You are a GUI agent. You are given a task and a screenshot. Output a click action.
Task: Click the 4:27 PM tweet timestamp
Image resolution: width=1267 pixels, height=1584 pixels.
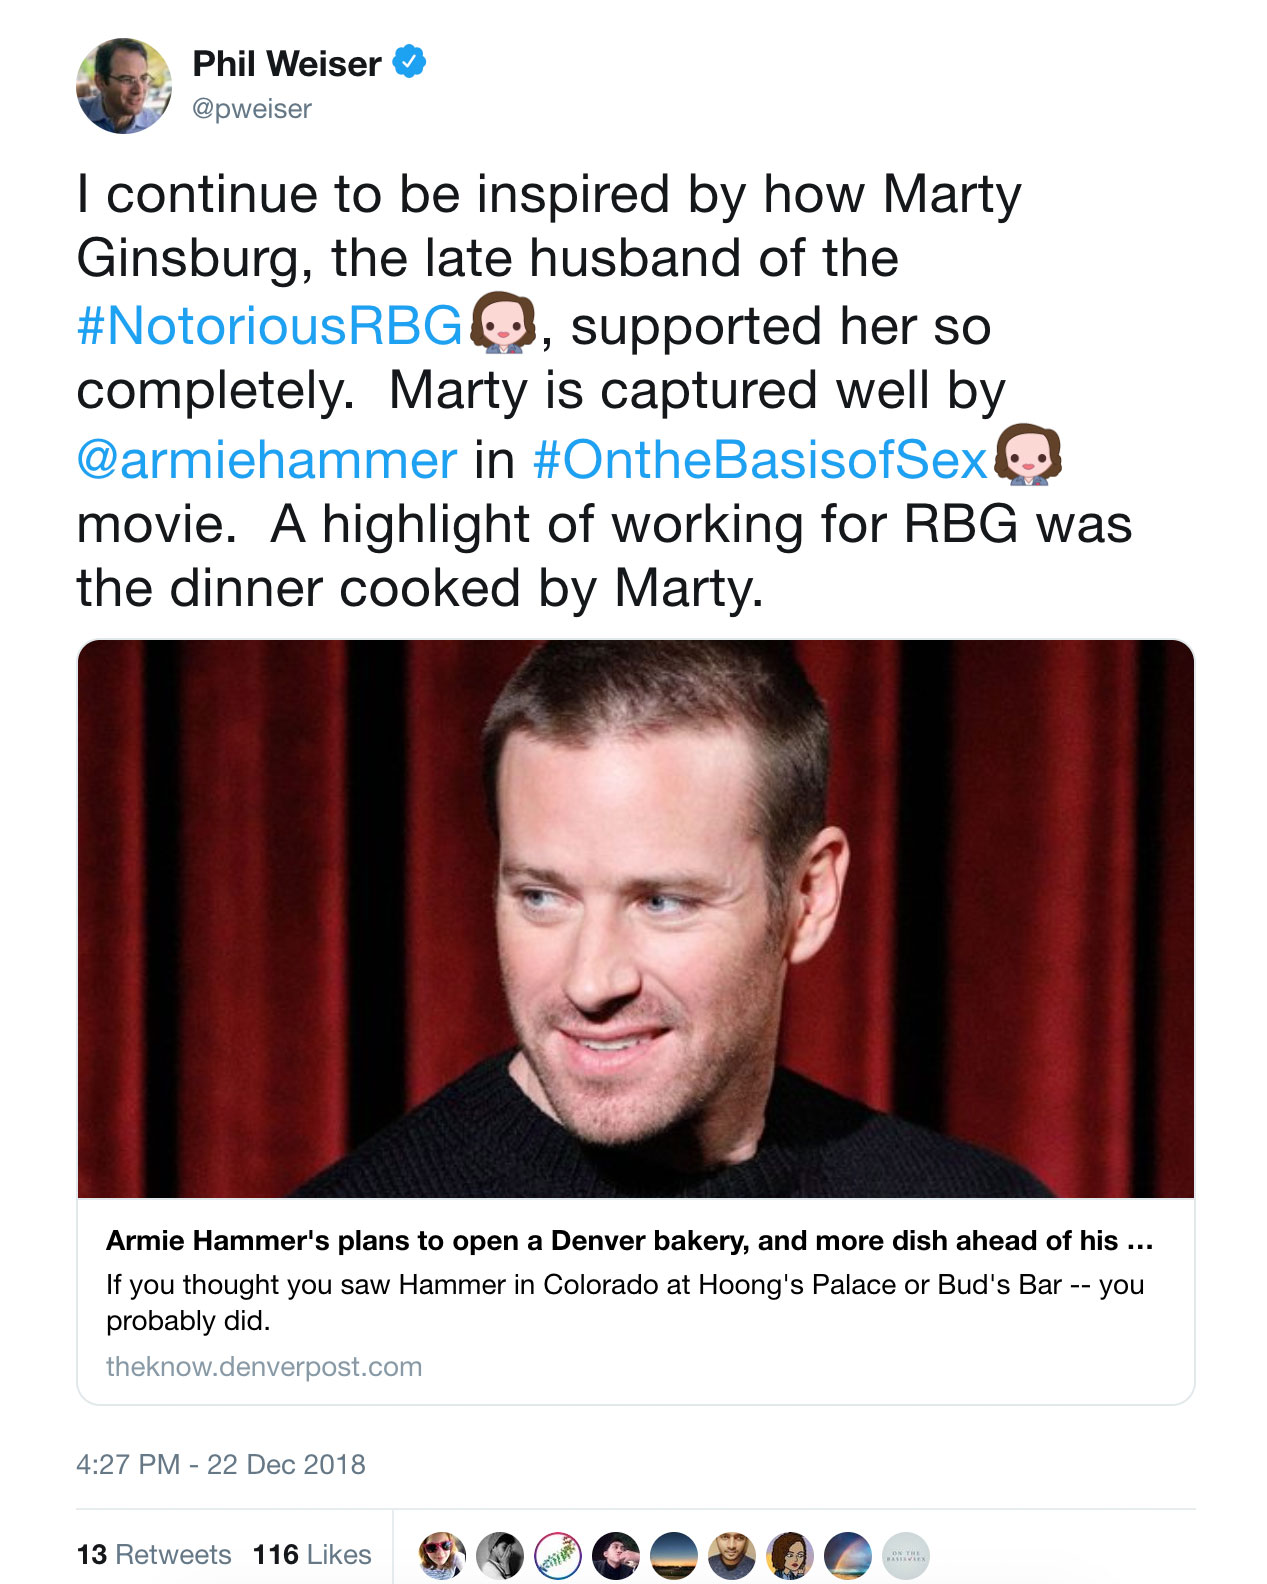(x=221, y=1464)
